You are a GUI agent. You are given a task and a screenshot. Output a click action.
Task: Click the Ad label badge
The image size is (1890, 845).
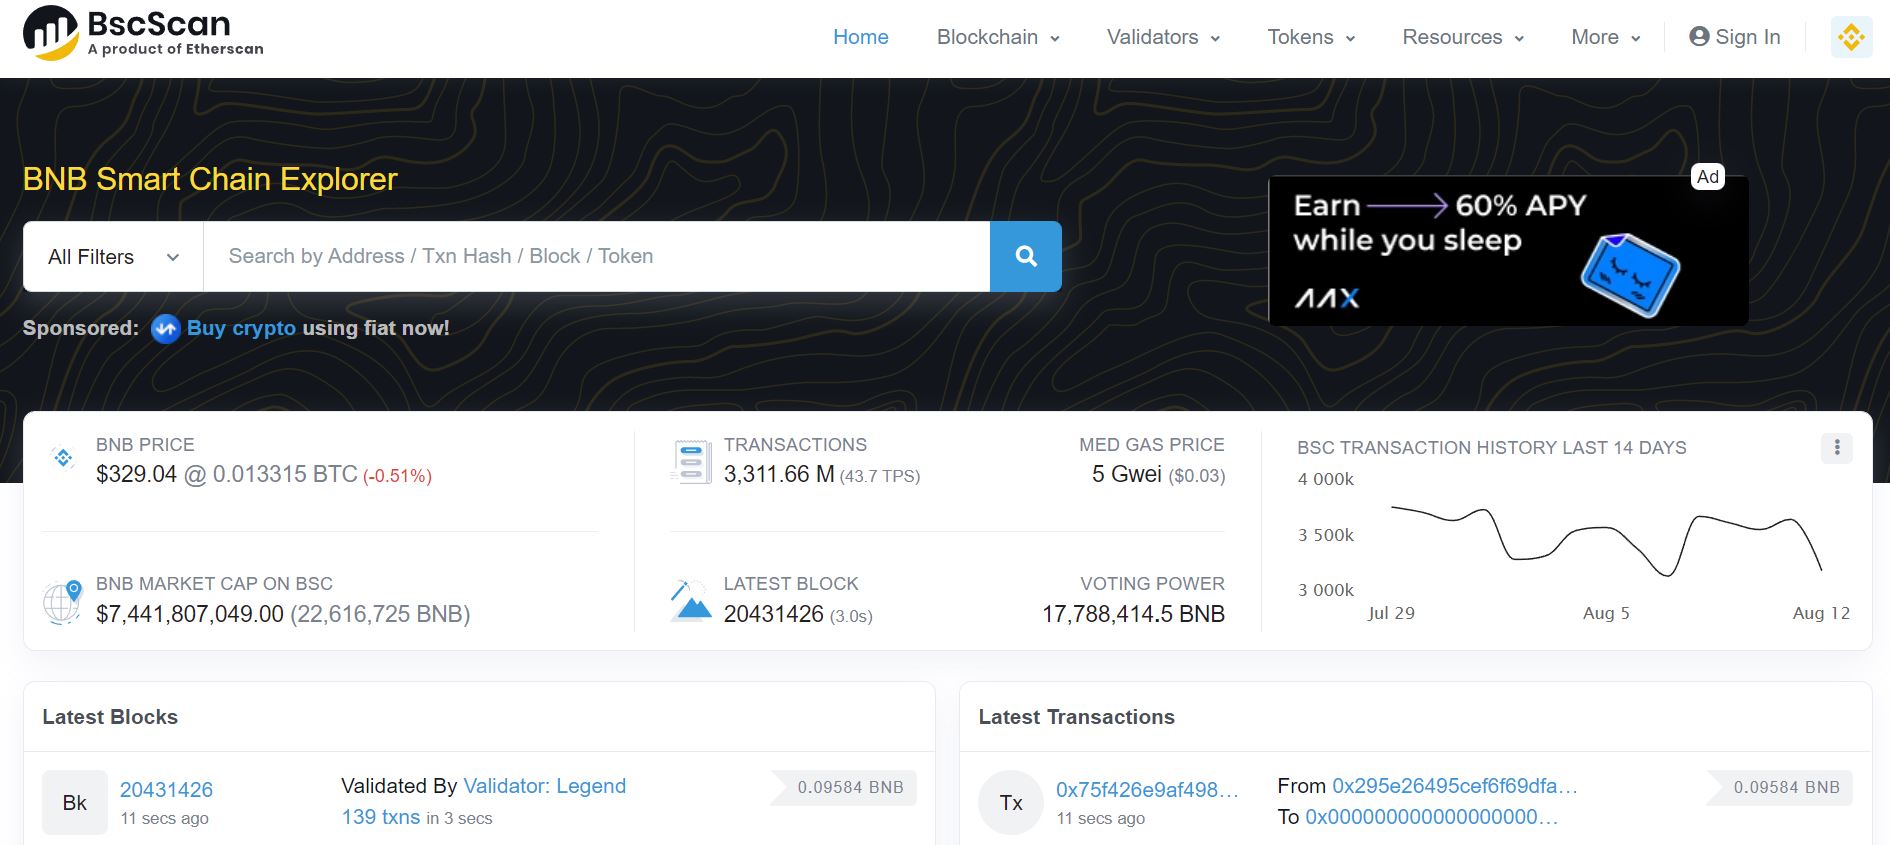[1708, 177]
